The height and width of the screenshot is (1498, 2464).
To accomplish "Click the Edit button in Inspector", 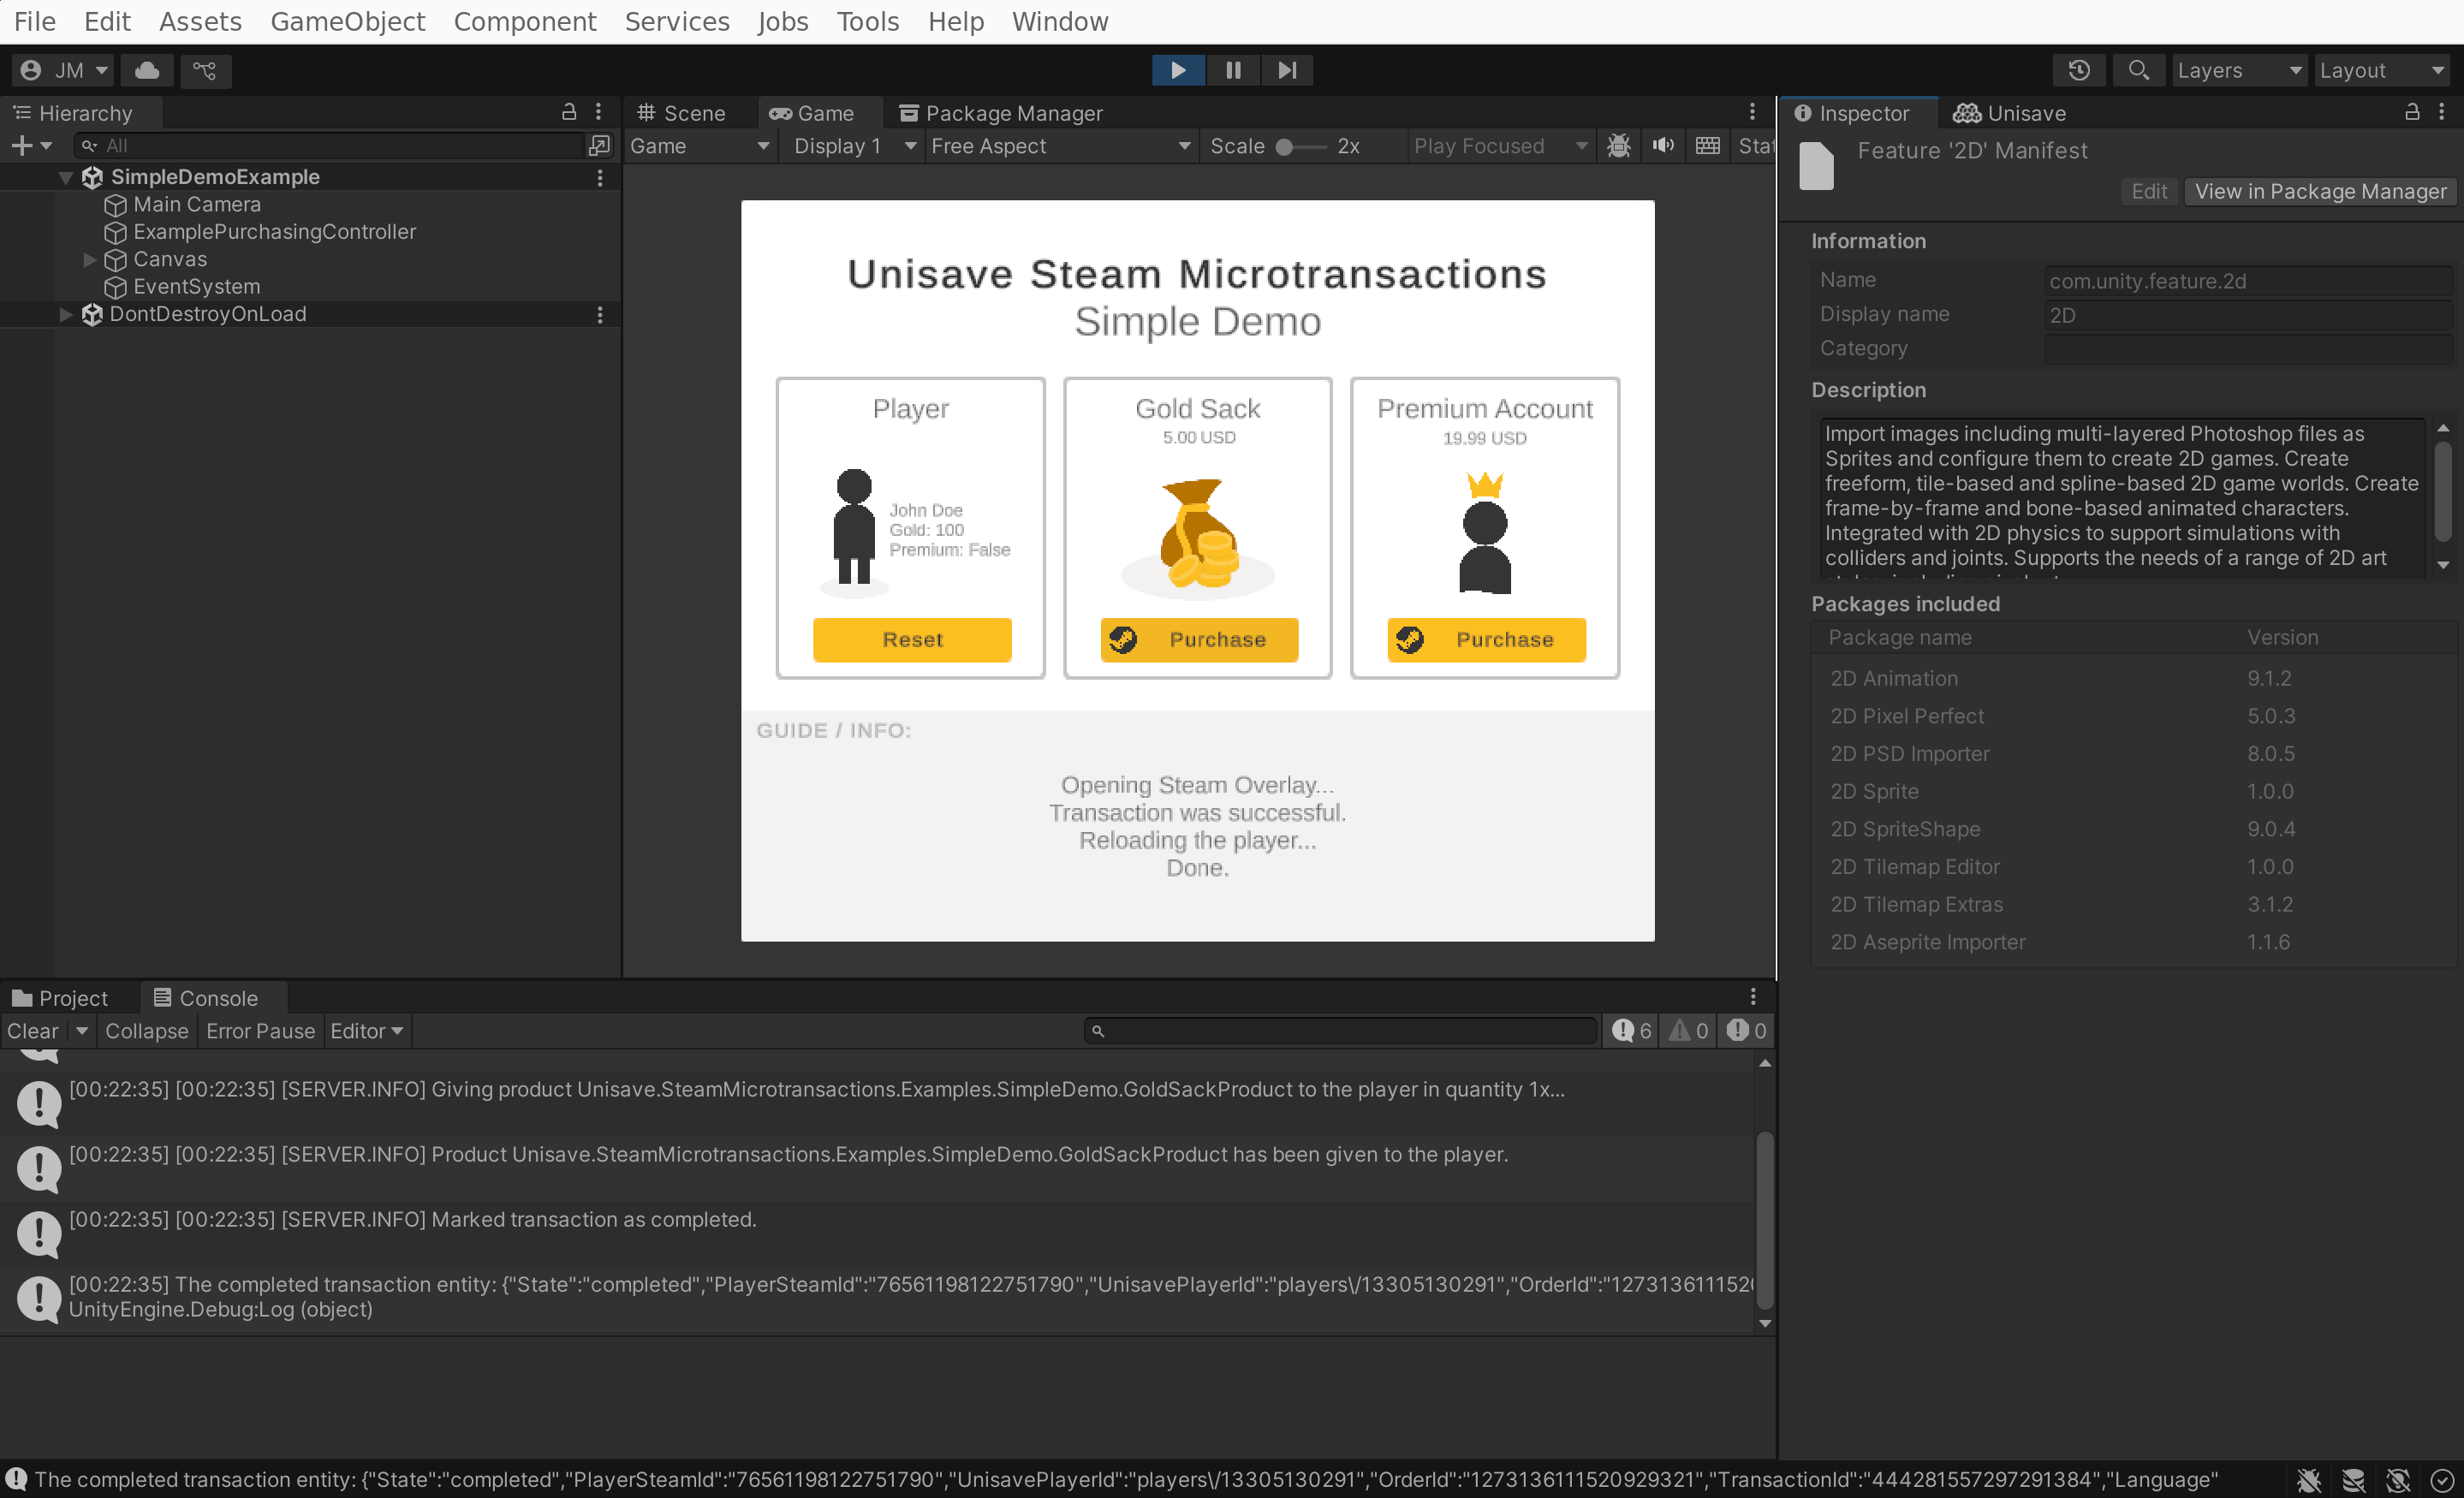I will click(2149, 192).
